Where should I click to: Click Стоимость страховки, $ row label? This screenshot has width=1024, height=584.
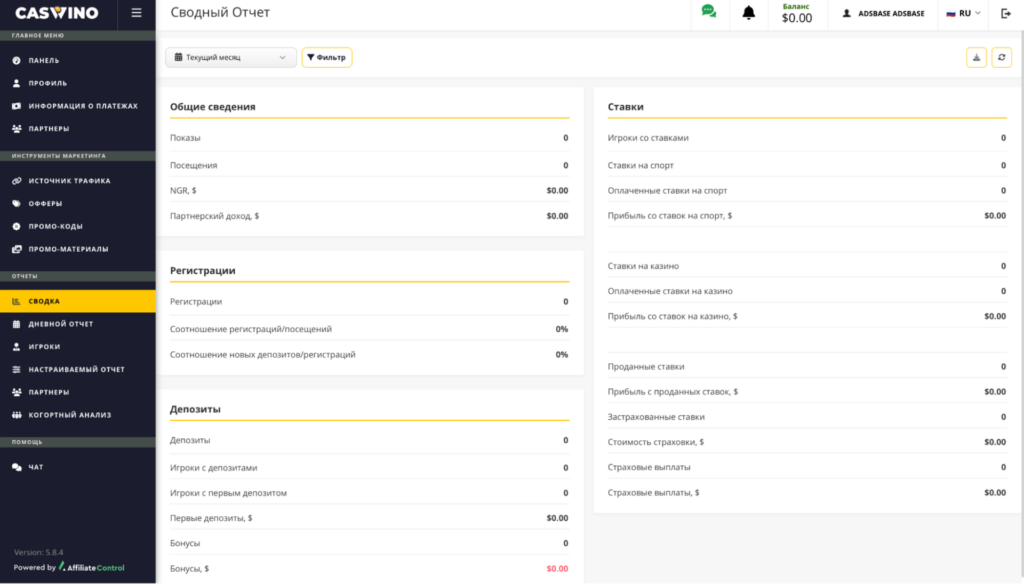656,442
